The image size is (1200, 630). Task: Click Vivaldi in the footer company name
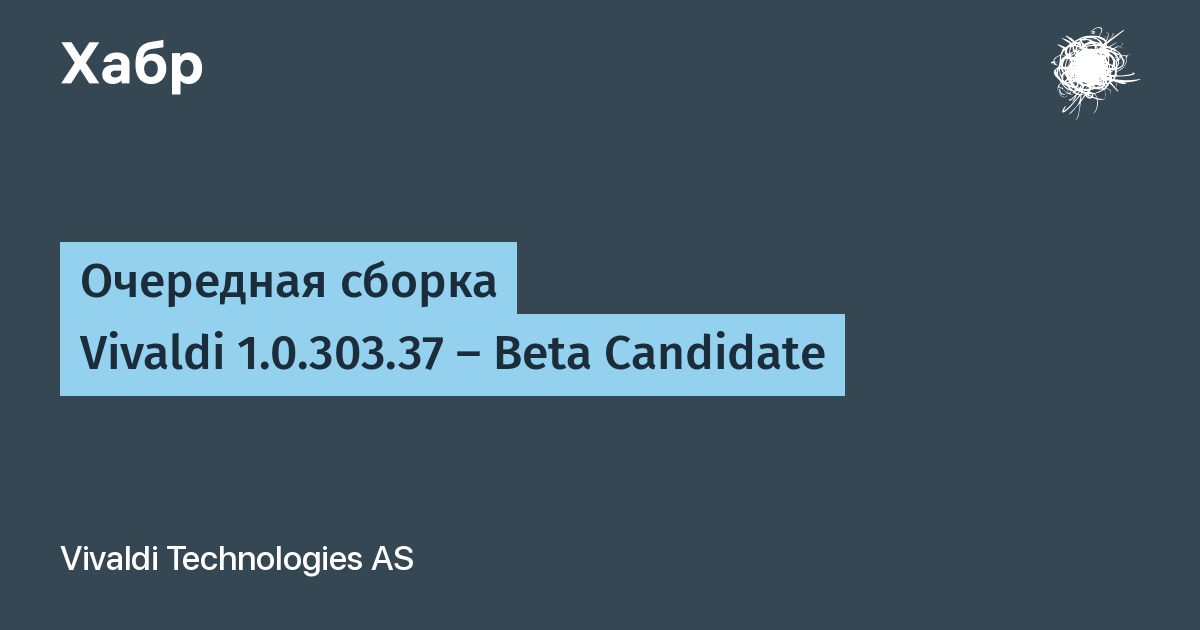tap(109, 559)
